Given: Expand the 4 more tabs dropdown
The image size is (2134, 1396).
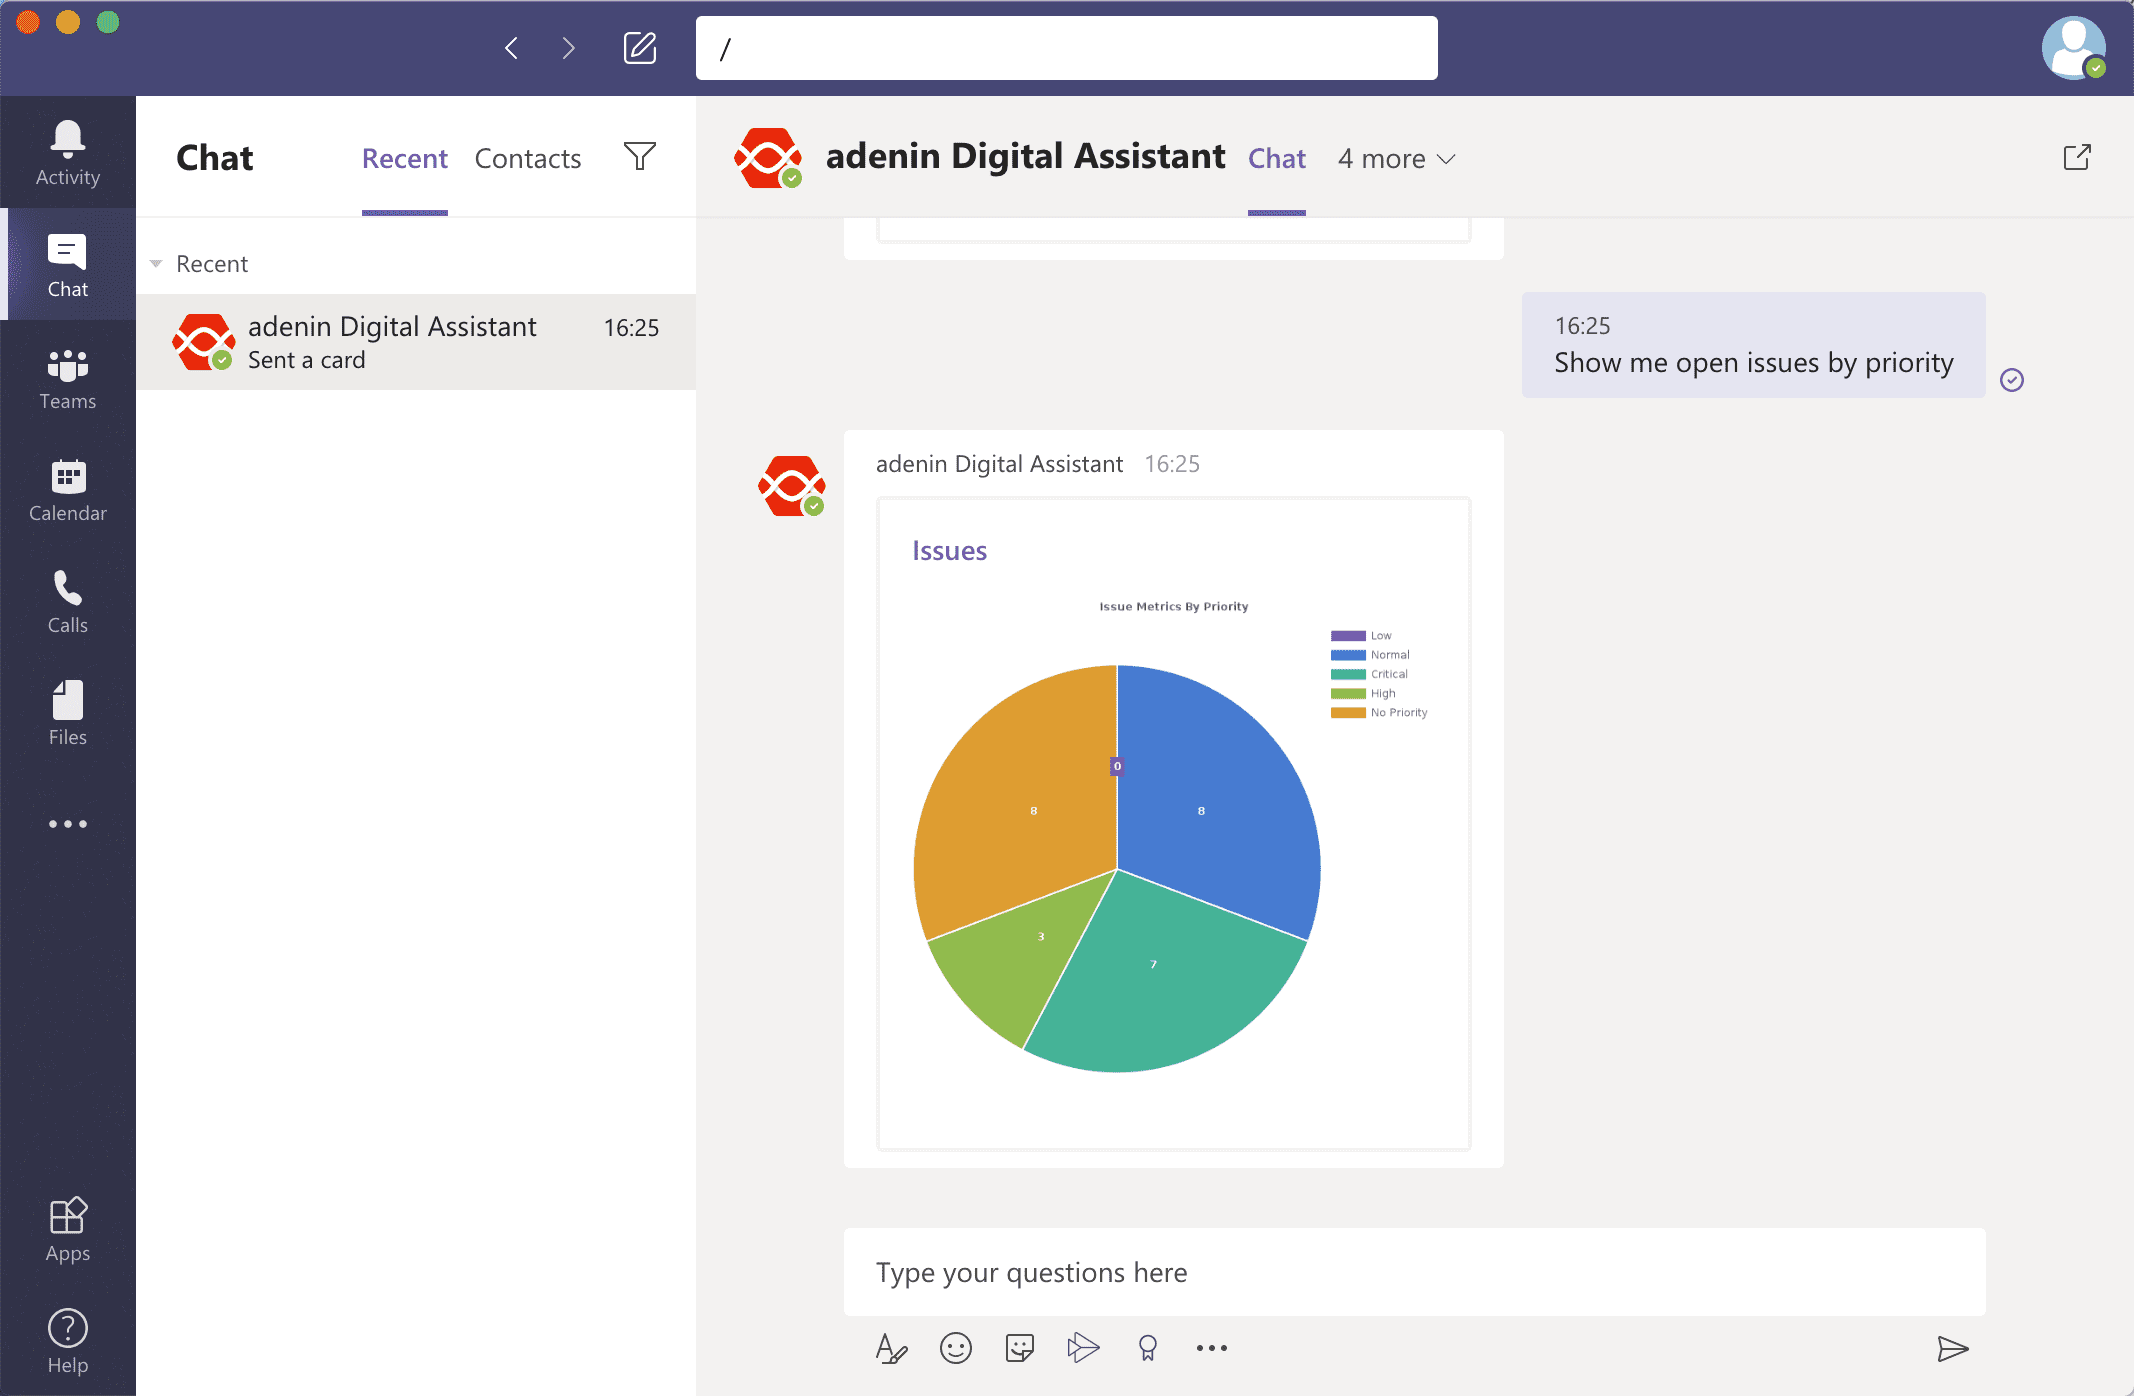Looking at the screenshot, I should 1397,159.
